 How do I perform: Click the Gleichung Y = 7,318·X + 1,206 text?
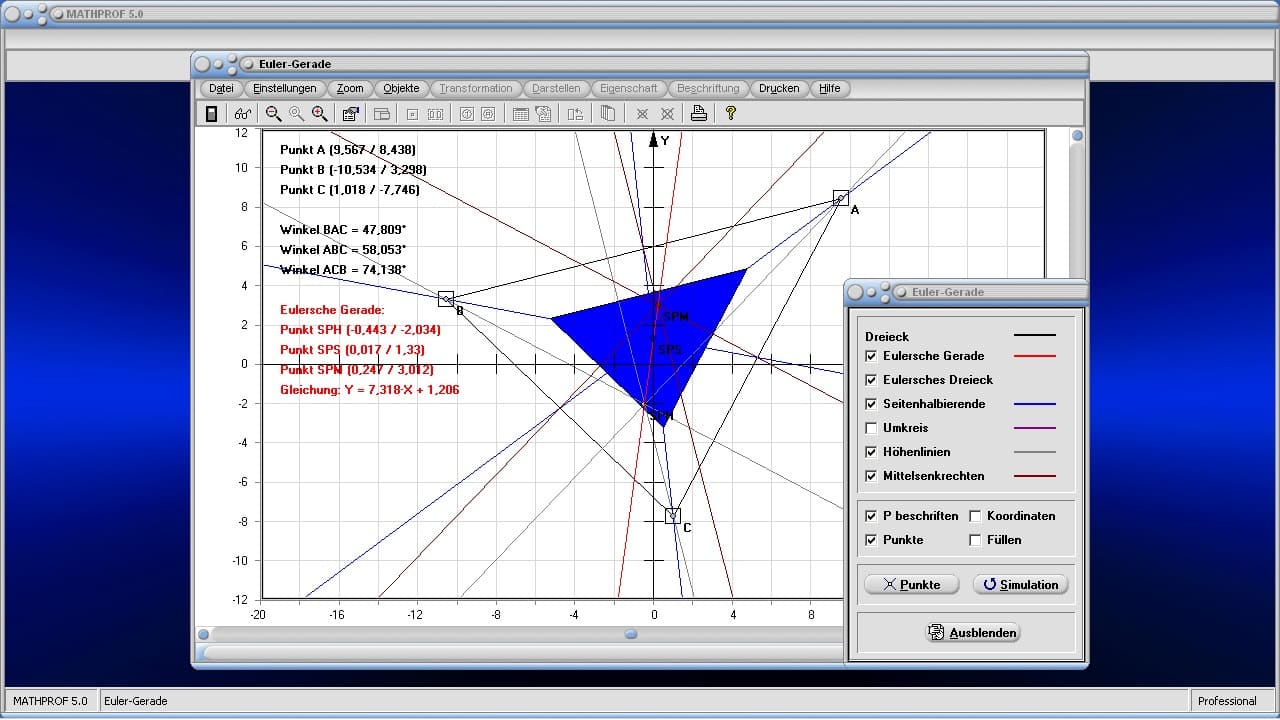(x=370, y=390)
